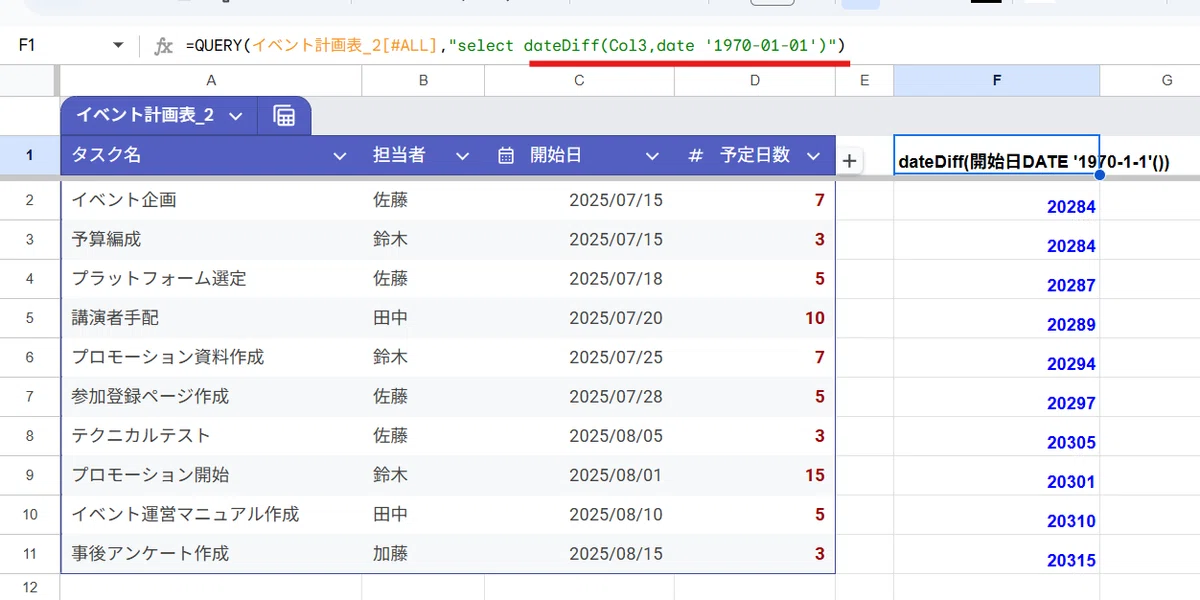Click result cell 20301
Screen dimensions: 1200x600
996,475
